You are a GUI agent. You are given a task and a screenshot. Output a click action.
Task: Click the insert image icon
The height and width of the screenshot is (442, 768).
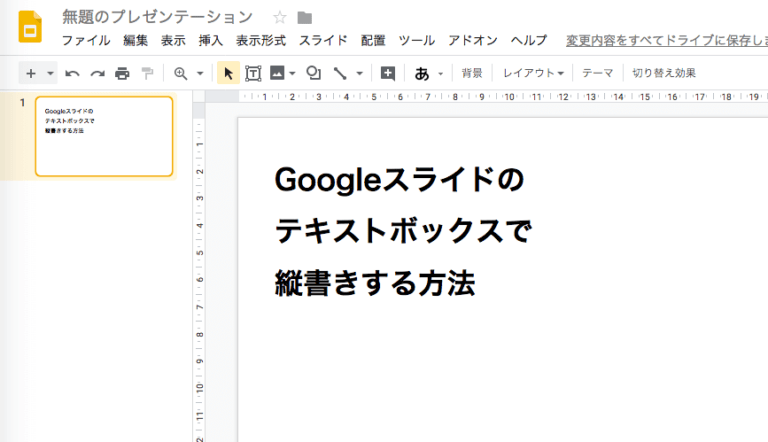[277, 74]
